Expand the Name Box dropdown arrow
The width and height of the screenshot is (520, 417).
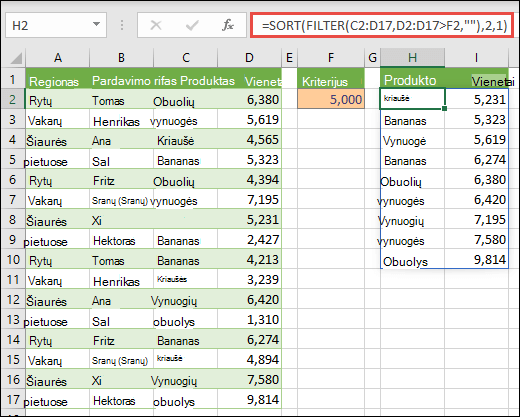(96, 24)
